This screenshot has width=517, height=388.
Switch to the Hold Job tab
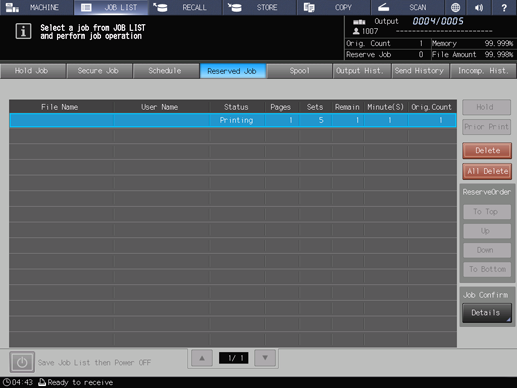(x=33, y=71)
